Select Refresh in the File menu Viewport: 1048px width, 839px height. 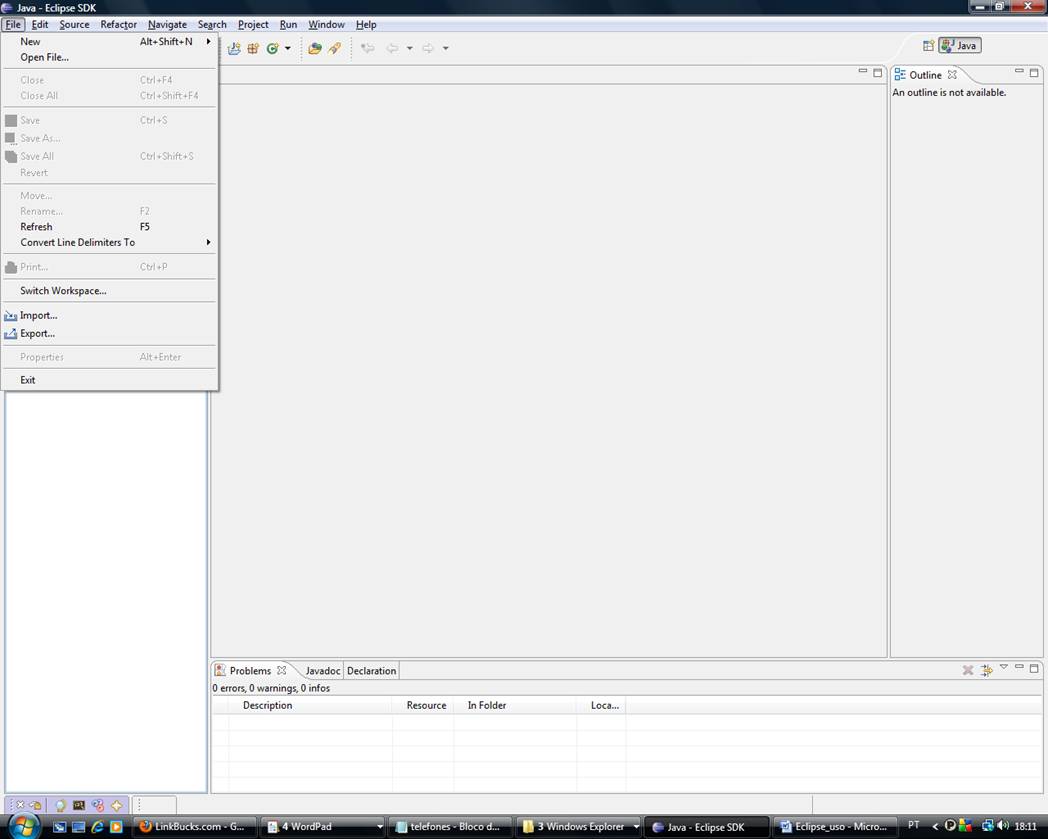(110, 227)
